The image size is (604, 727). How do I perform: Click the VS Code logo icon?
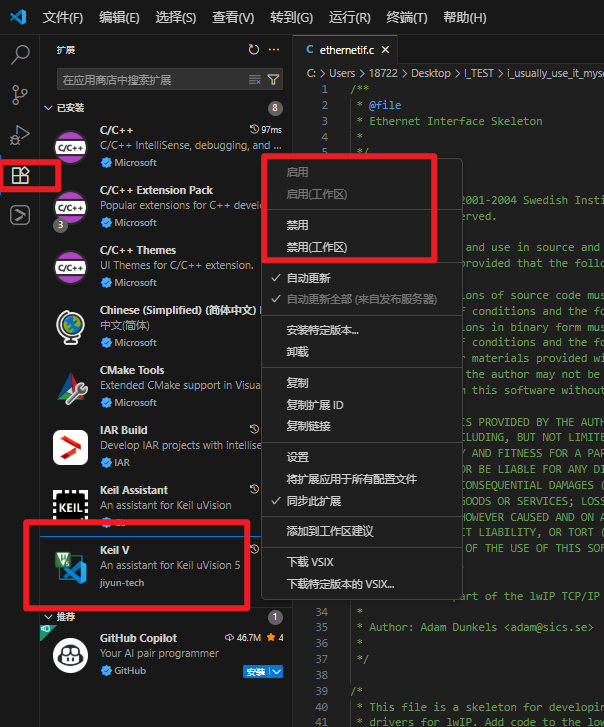point(18,17)
